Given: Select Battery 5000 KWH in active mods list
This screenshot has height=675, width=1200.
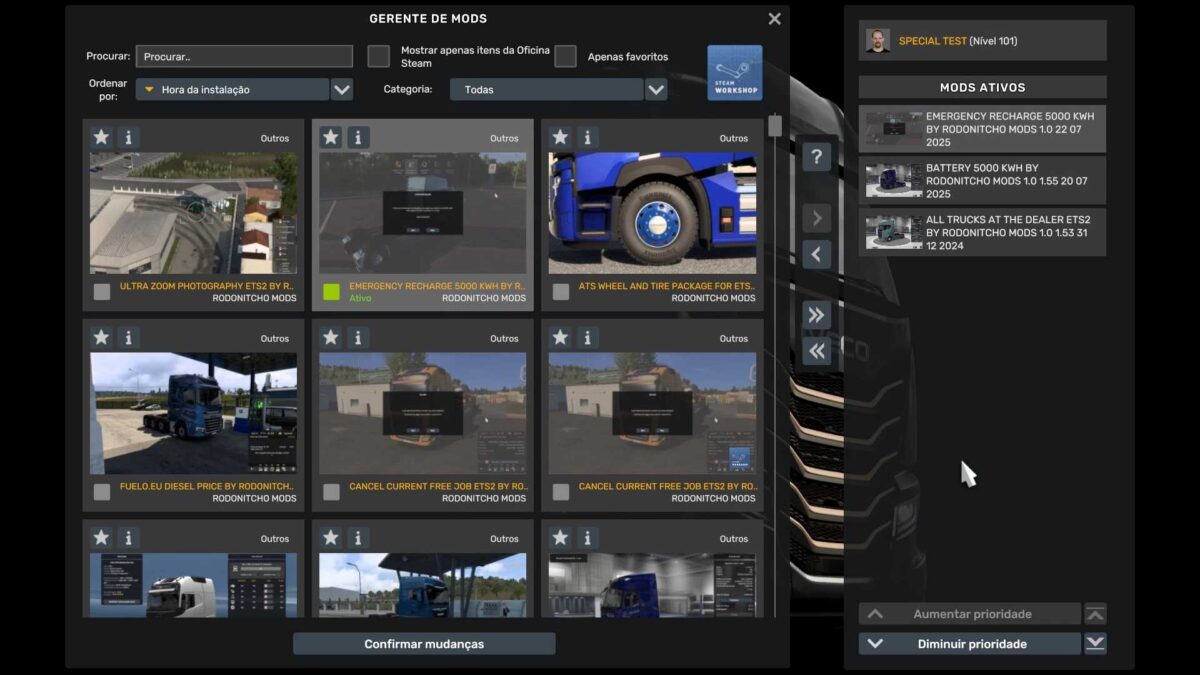Looking at the screenshot, I should [982, 181].
